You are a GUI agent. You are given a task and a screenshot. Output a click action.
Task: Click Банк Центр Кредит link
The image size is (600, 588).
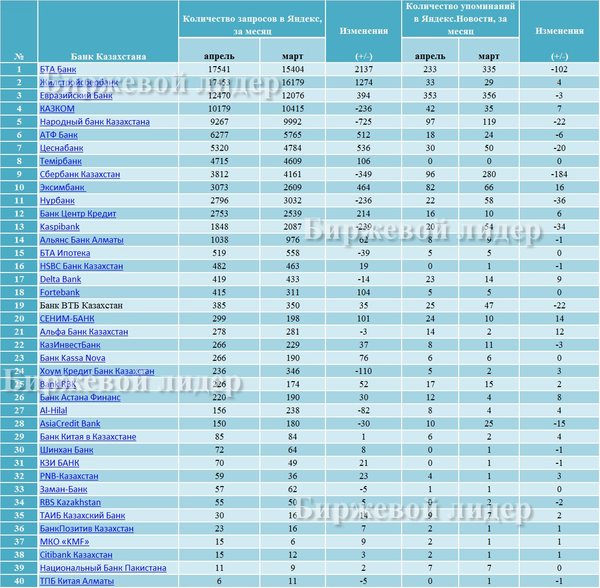78,213
